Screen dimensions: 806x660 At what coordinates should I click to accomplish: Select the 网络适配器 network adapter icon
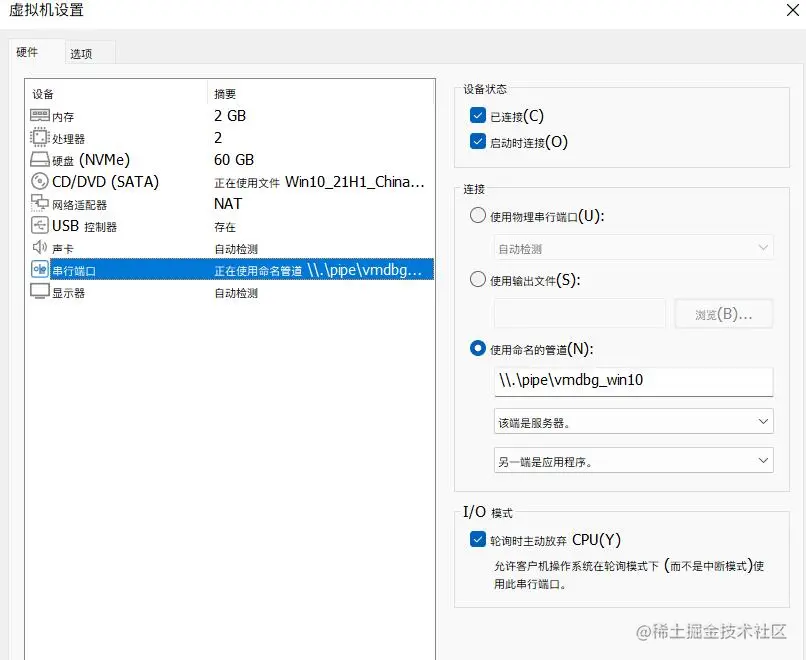click(37, 203)
